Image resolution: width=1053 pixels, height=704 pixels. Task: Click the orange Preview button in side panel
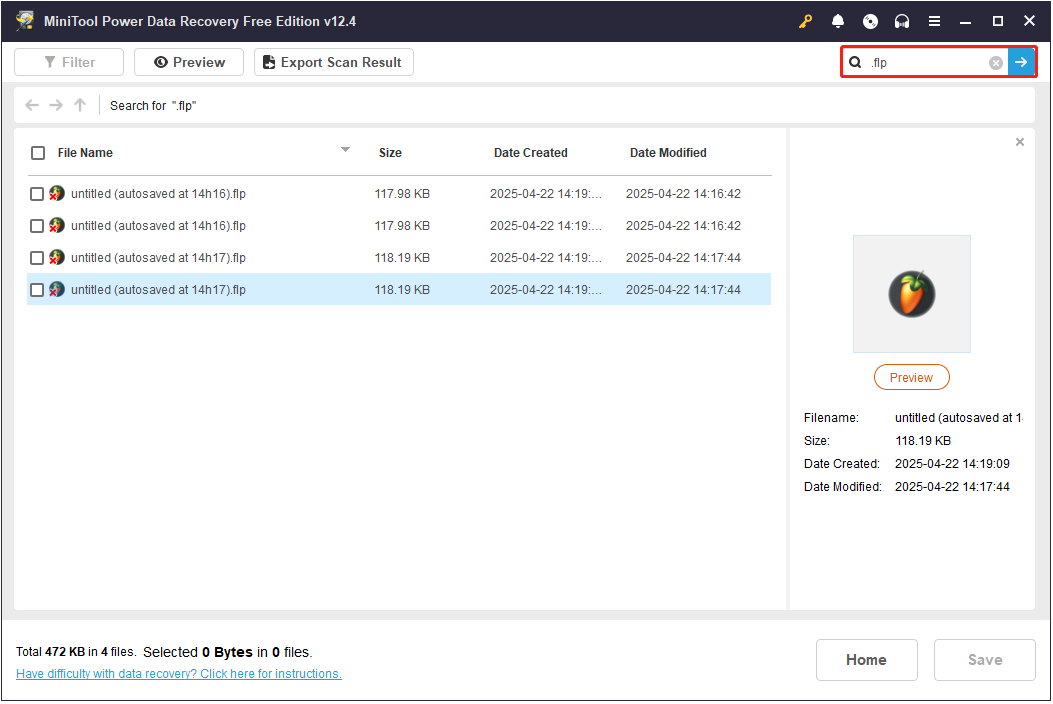pyautogui.click(x=911, y=378)
